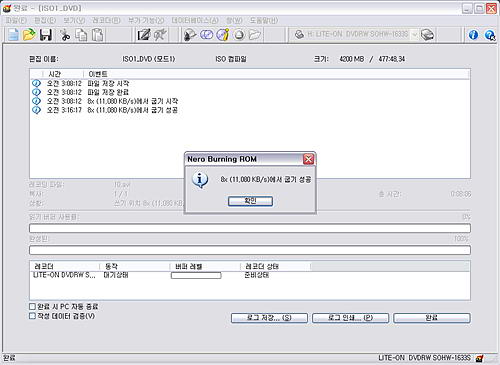Click the 준비상태 recorder status cell
The height and width of the screenshot is (365, 500).
coord(257,275)
